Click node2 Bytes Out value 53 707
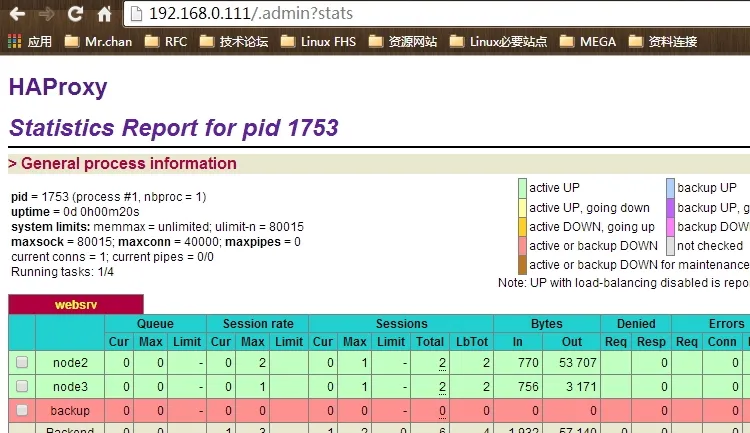 pos(578,363)
